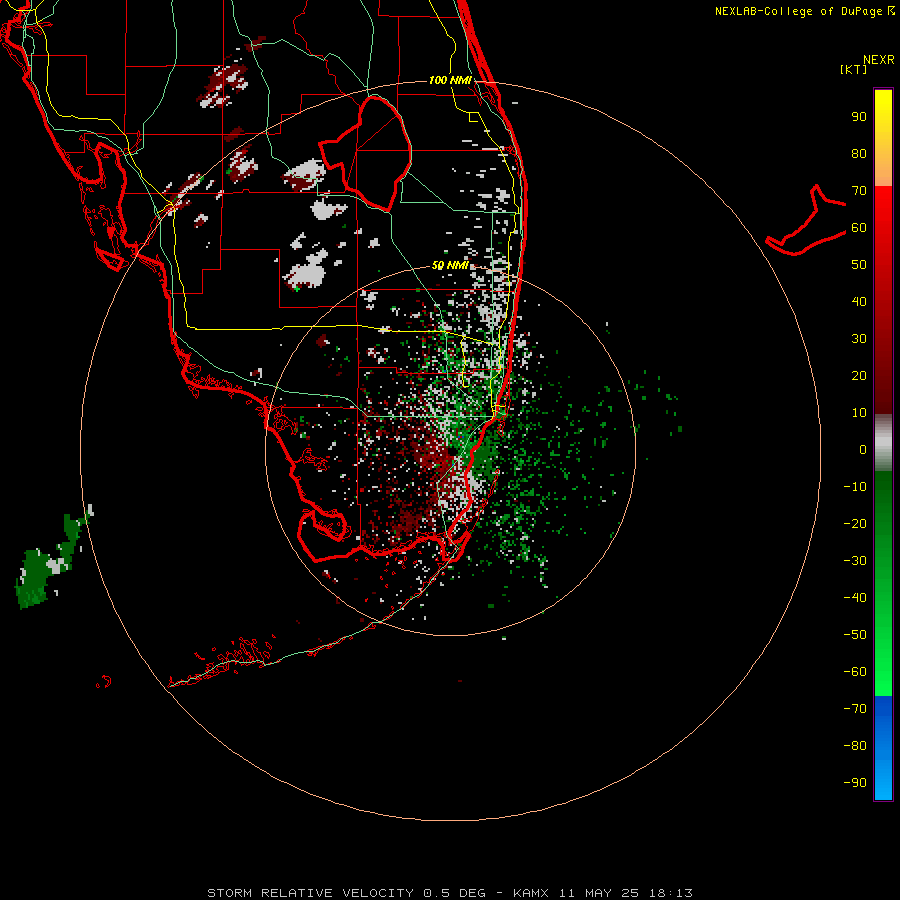900x900 pixels.
Task: Select the 100 NMI range ring label
Action: click(450, 80)
